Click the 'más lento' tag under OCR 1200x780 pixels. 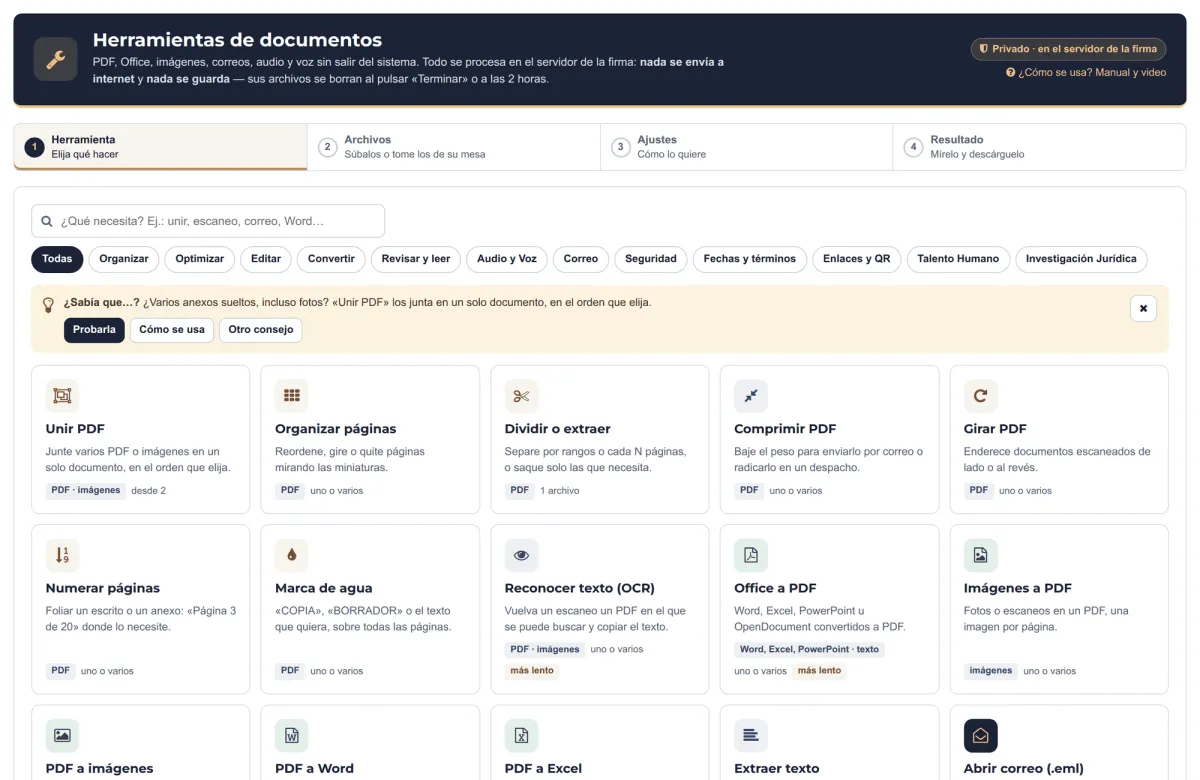[x=532, y=671]
